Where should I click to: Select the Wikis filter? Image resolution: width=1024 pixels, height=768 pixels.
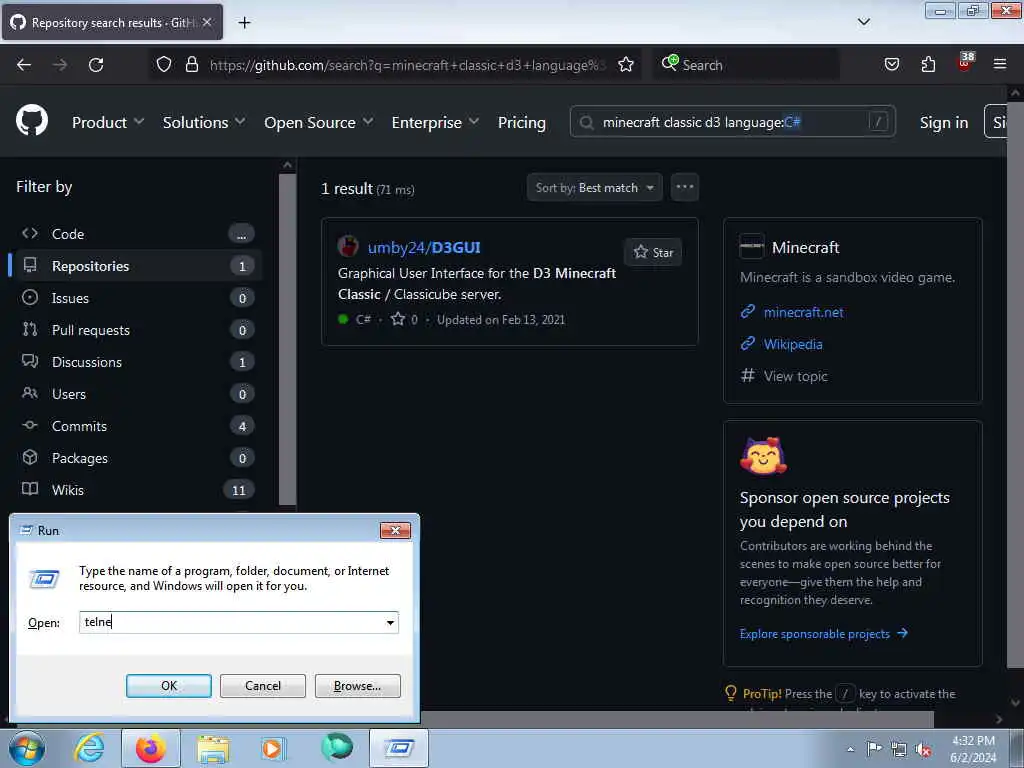point(136,490)
